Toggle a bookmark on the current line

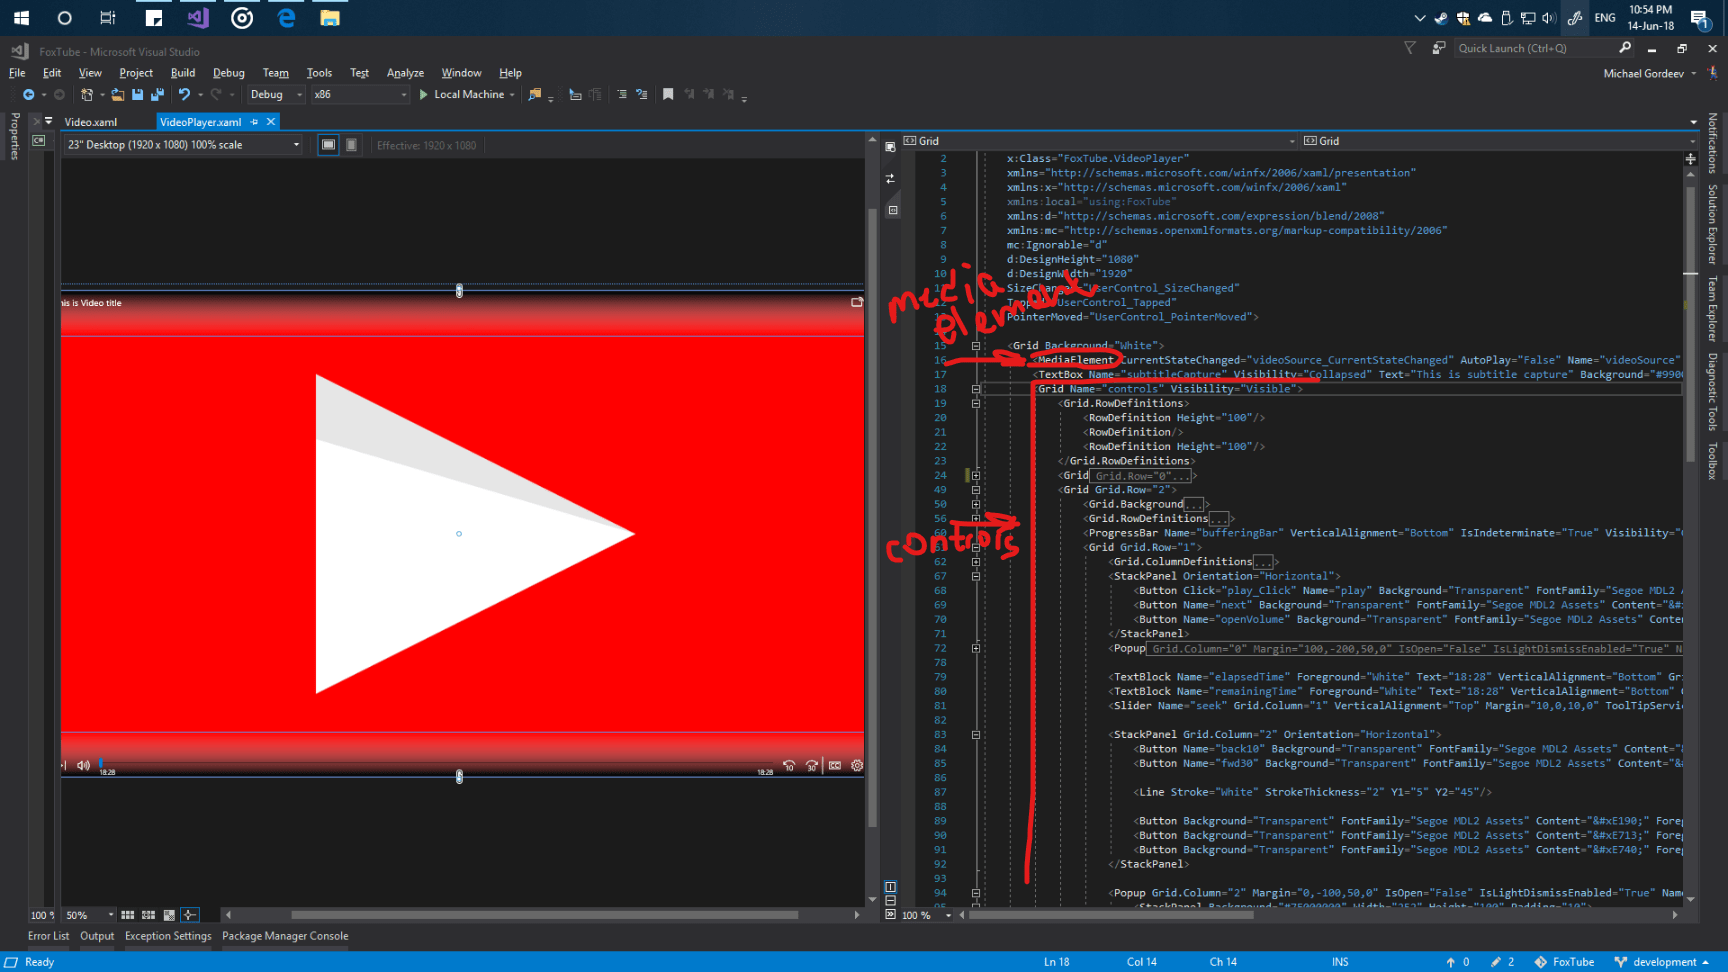pyautogui.click(x=668, y=95)
